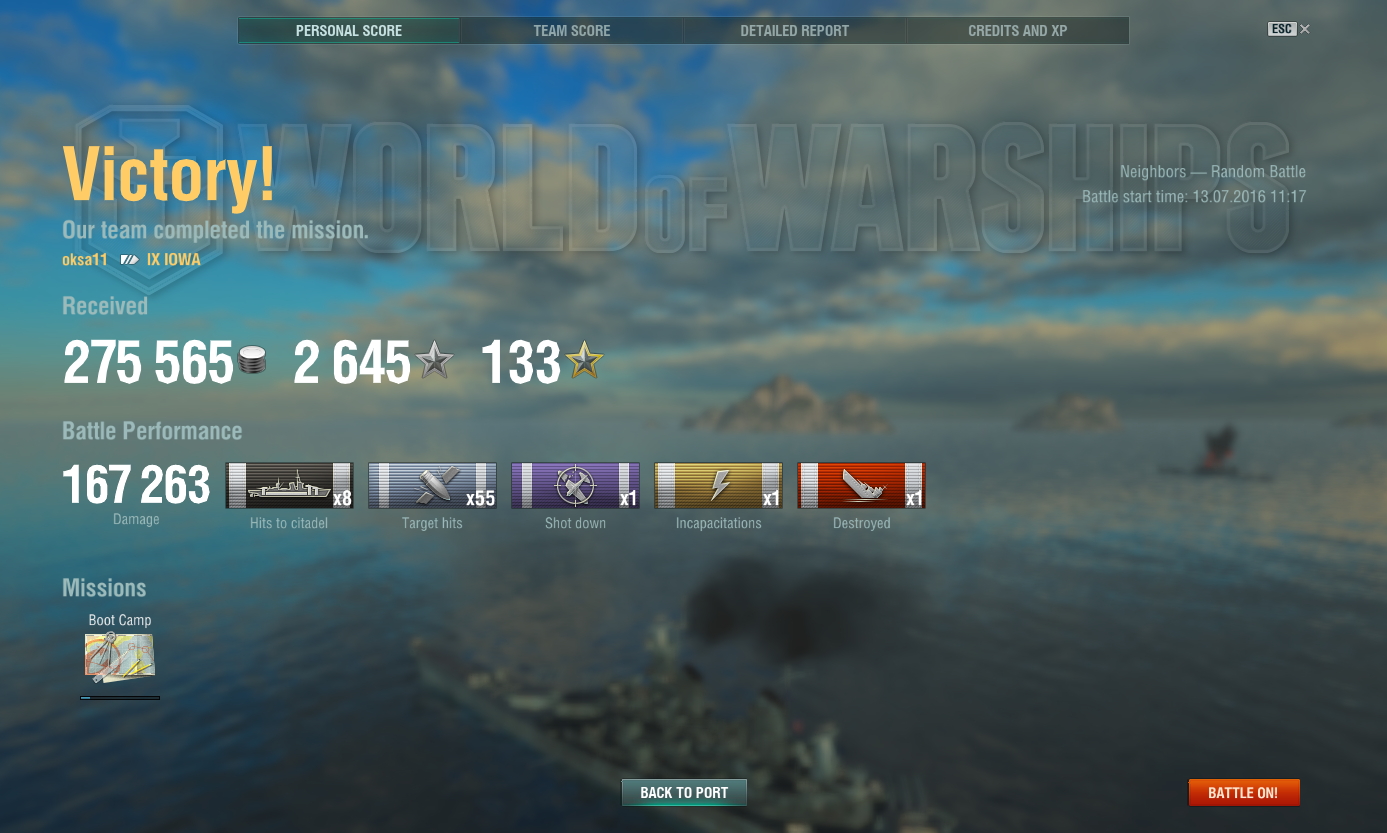Select the Personal Score tab

click(349, 31)
